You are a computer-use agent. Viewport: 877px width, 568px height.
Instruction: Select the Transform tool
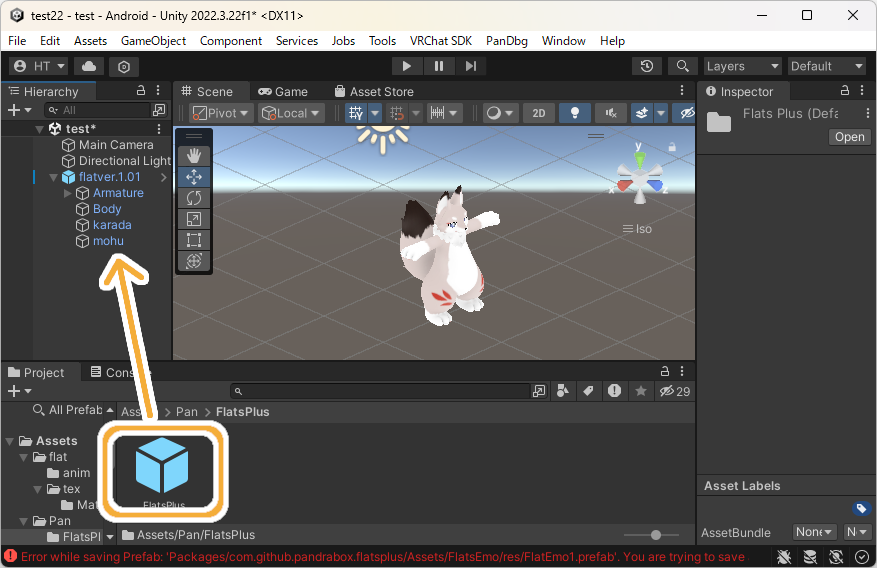(x=194, y=261)
